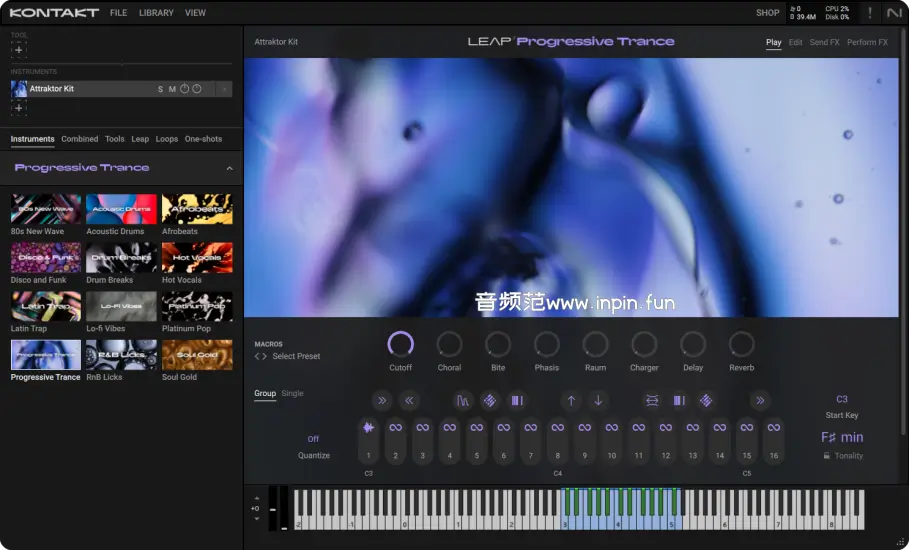This screenshot has width=909, height=550.
Task: Click the loop icon on pad 10
Action: point(612,428)
